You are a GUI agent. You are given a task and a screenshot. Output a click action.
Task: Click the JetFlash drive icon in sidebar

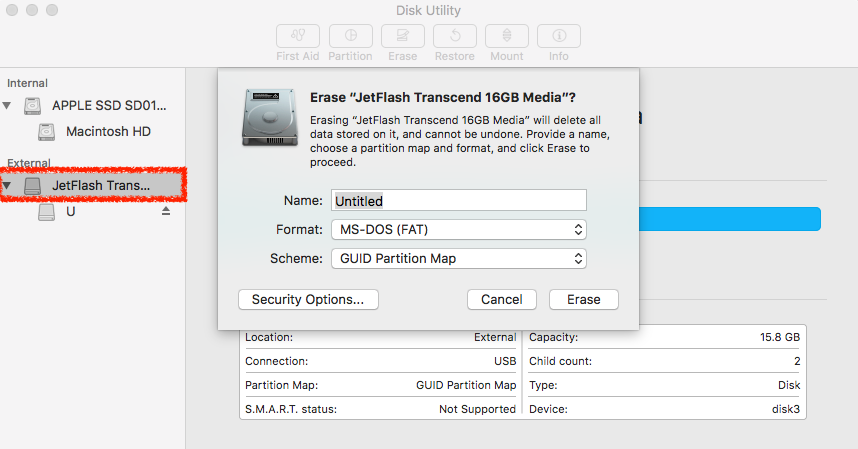32,186
